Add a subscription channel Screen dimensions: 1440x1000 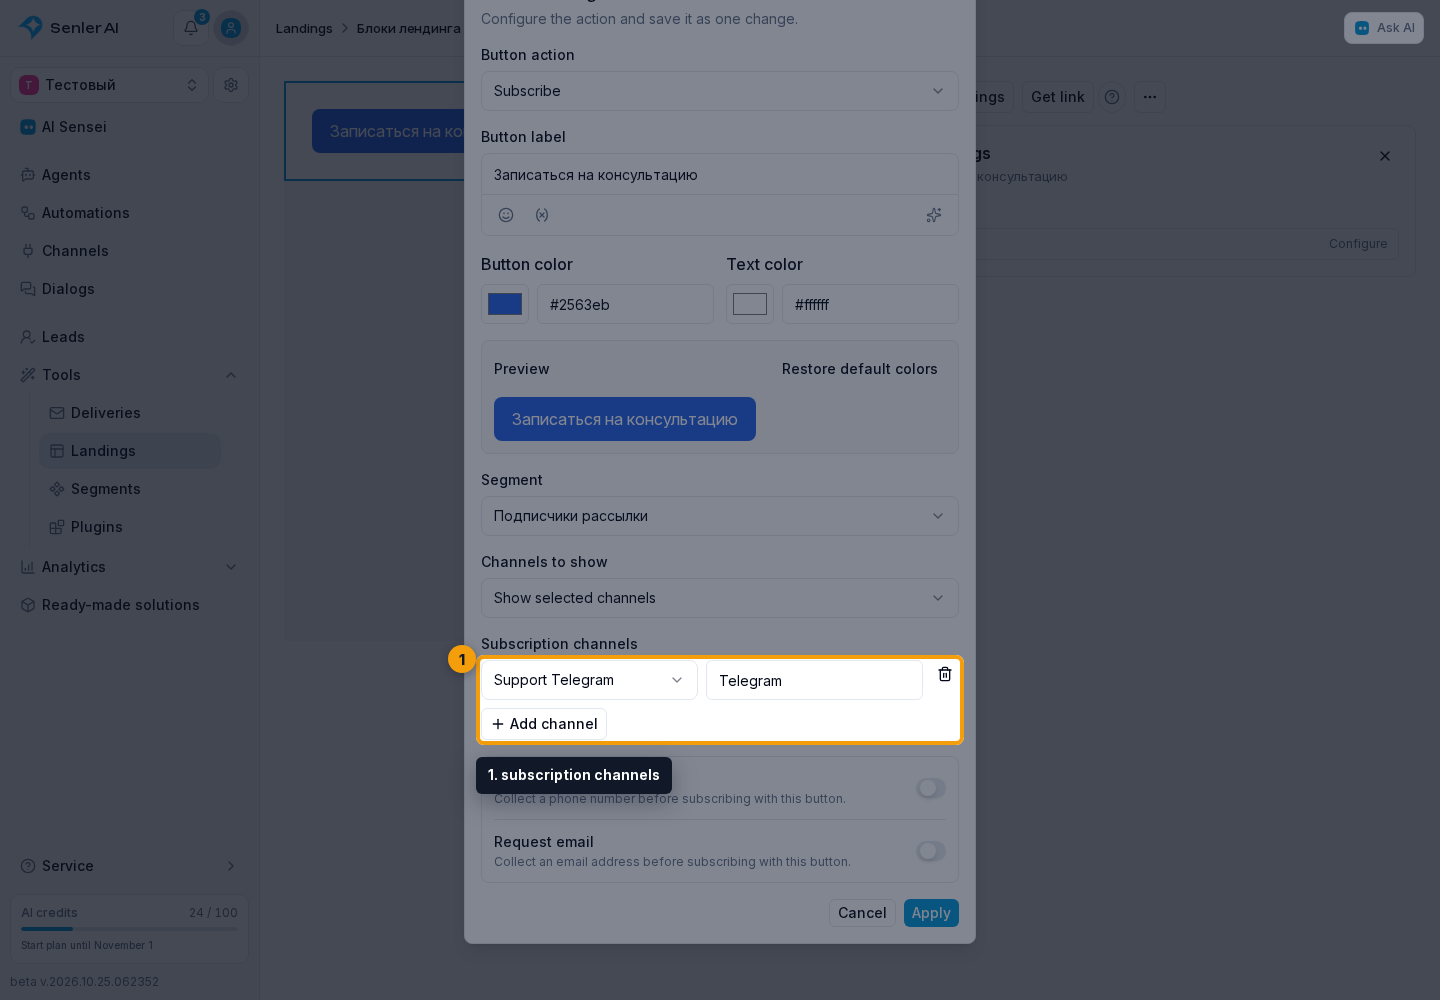[544, 724]
